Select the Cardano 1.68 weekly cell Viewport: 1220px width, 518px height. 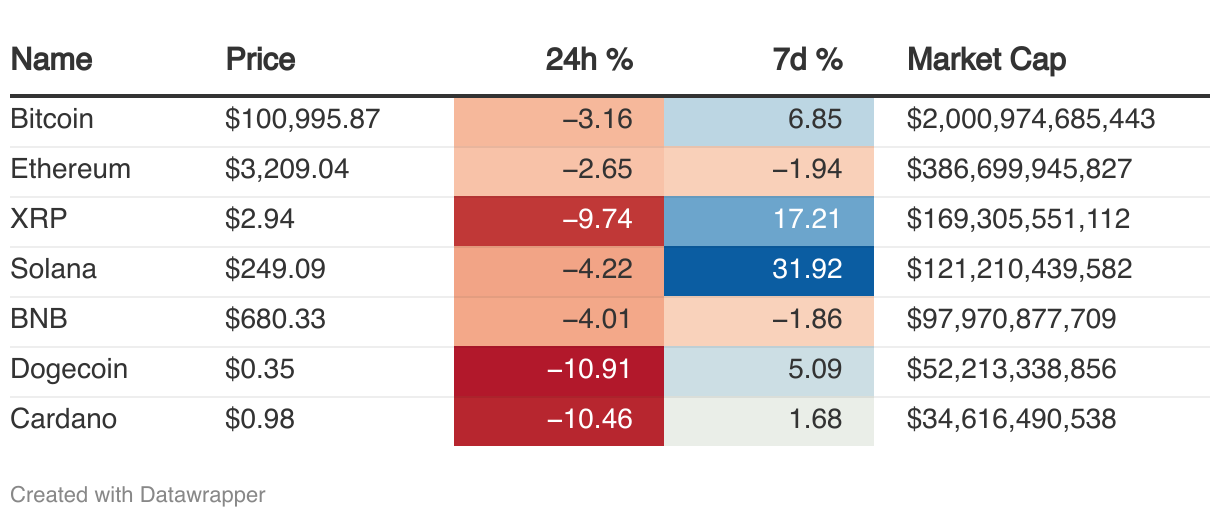769,421
